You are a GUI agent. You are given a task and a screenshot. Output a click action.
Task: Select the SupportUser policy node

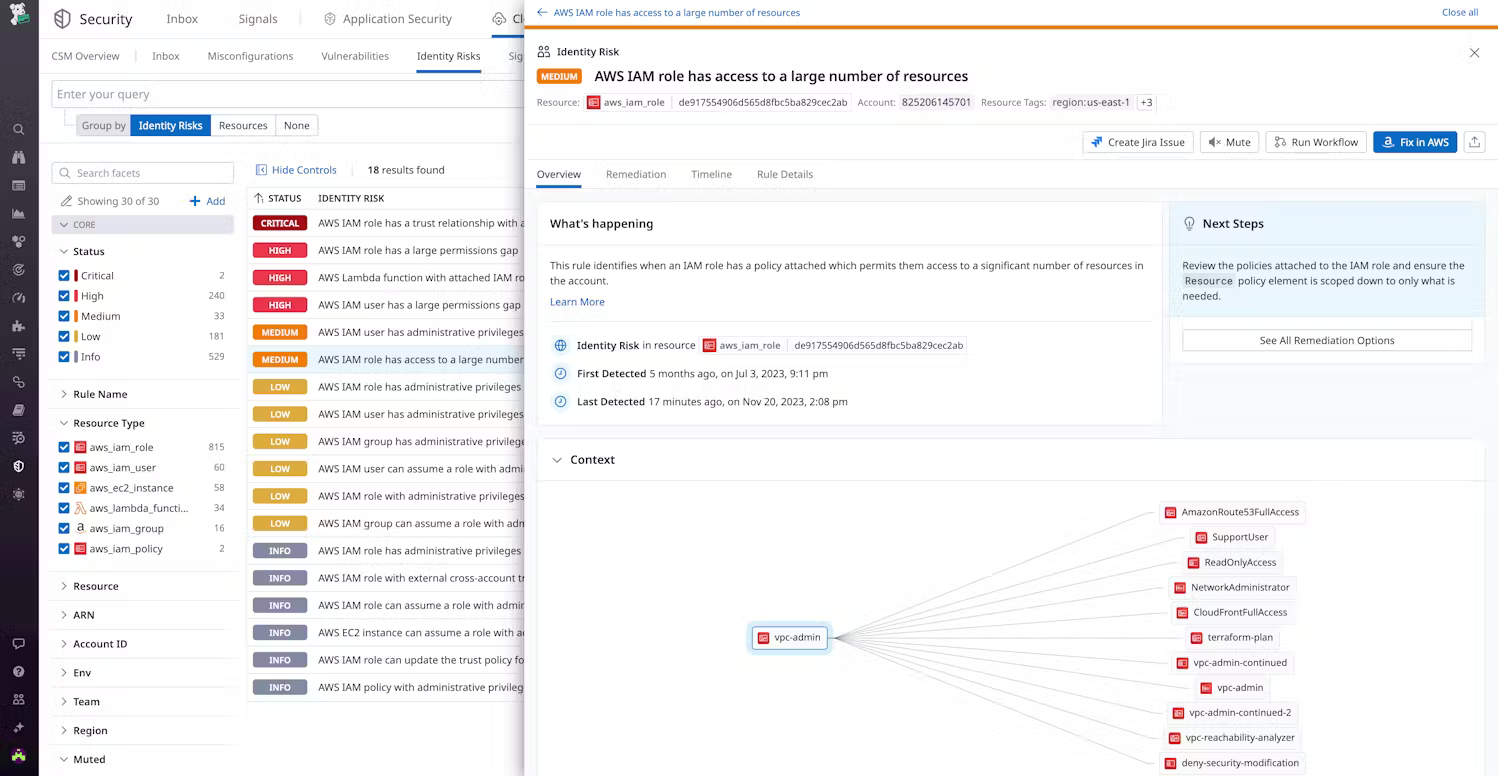[x=1231, y=537]
